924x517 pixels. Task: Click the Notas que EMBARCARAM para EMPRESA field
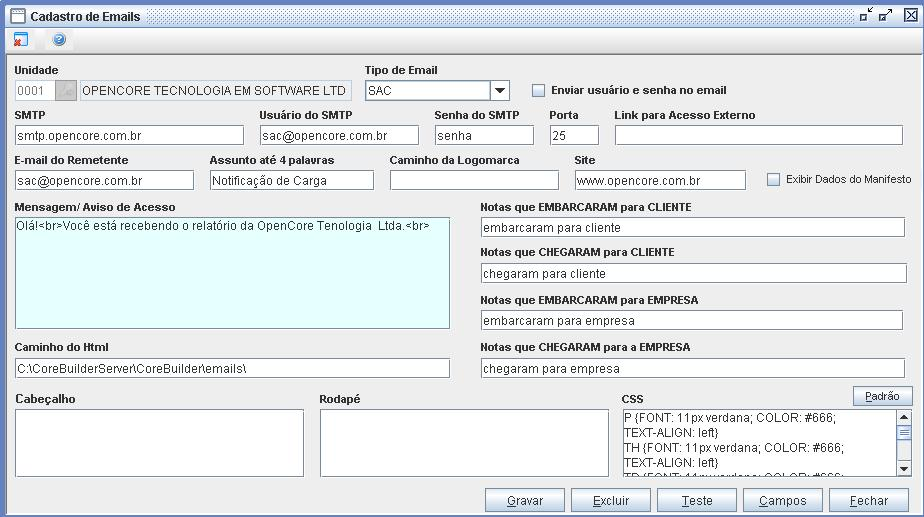click(692, 321)
